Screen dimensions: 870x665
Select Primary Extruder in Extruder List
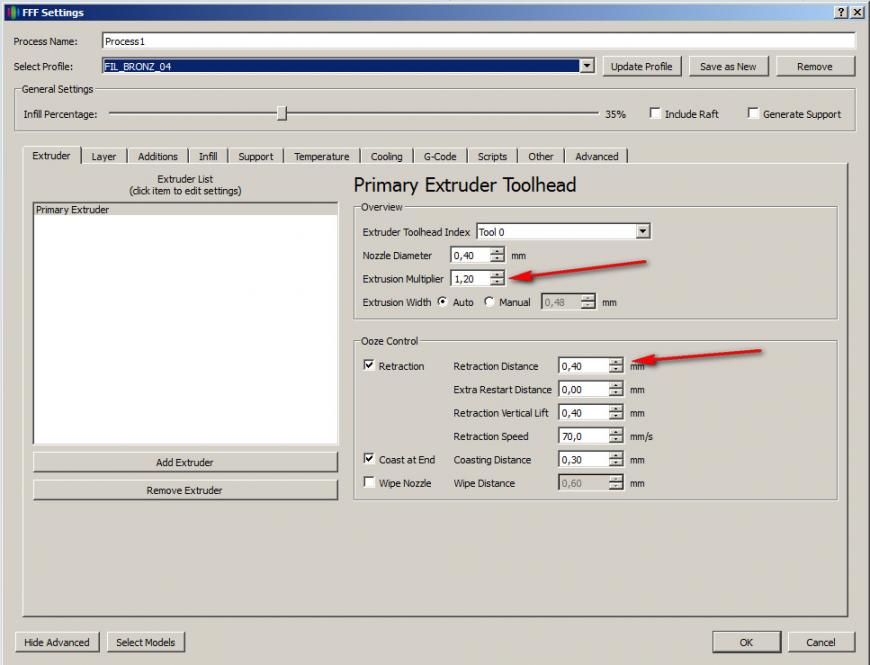pyautogui.click(x=185, y=210)
